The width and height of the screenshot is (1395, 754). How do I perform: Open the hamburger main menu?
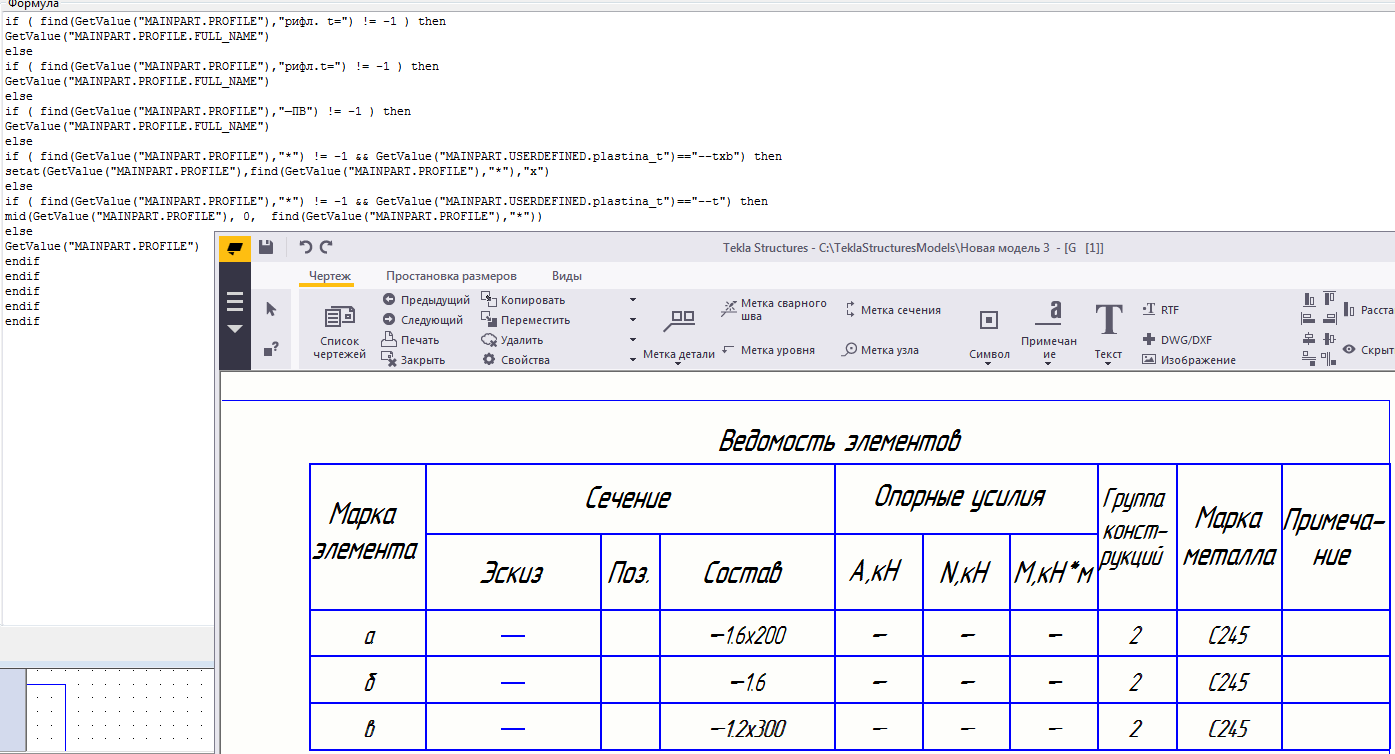point(235,303)
